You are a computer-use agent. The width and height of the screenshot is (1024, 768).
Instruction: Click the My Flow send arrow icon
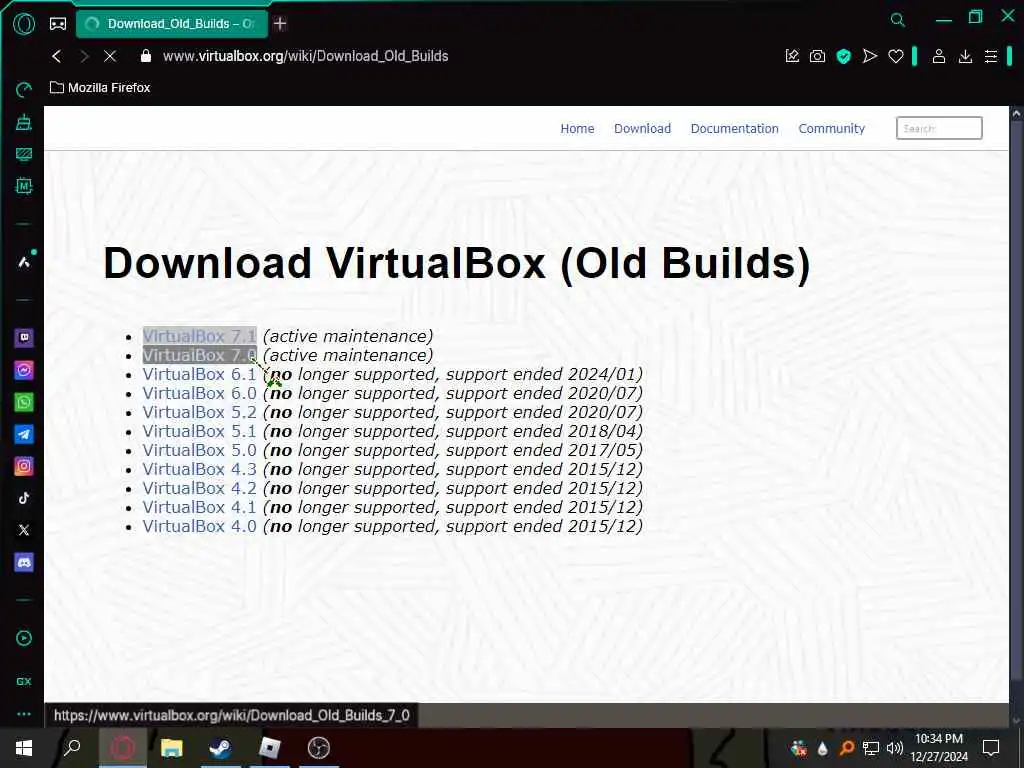click(869, 56)
